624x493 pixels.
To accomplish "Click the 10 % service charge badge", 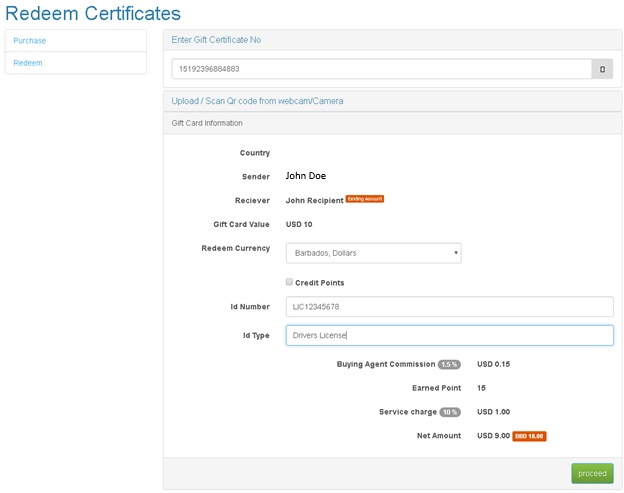I will pyautogui.click(x=450, y=412).
